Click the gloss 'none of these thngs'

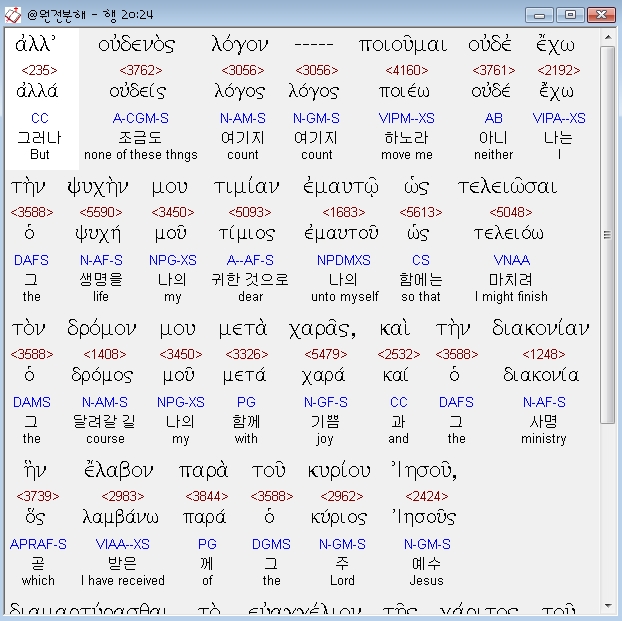[x=141, y=154]
